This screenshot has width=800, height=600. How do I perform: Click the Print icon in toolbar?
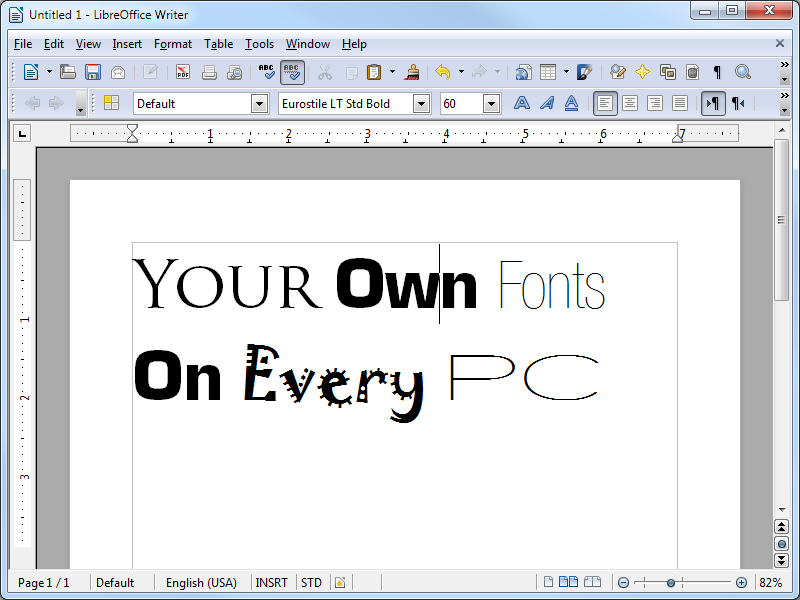coord(209,72)
